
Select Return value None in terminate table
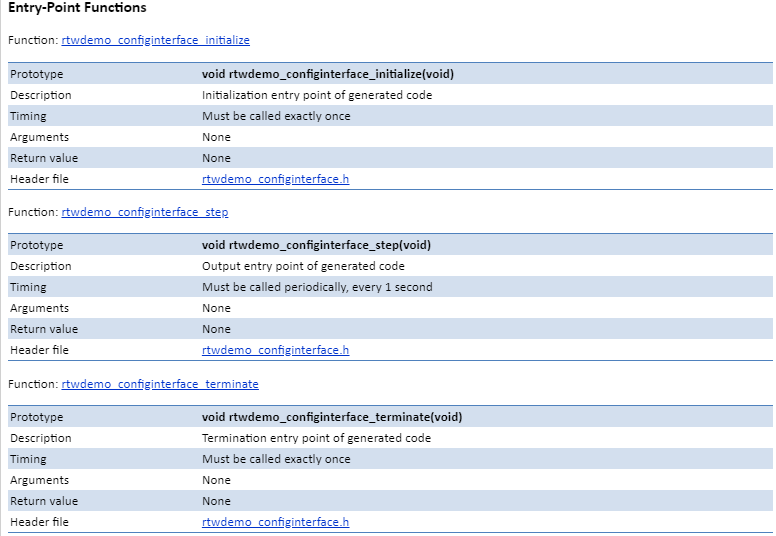(x=216, y=501)
